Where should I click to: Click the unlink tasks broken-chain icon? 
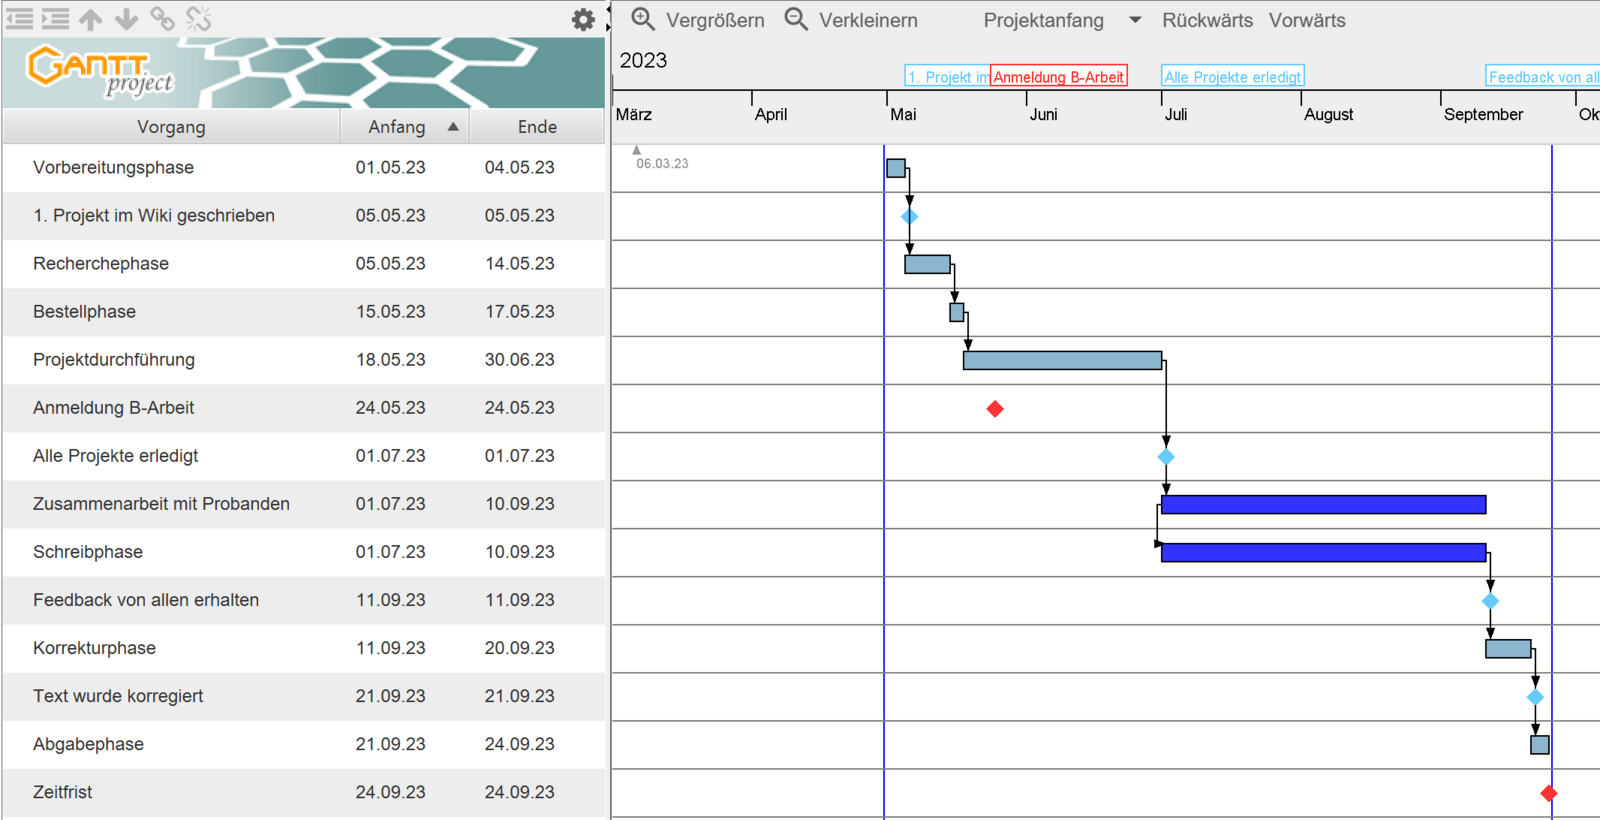[x=199, y=19]
